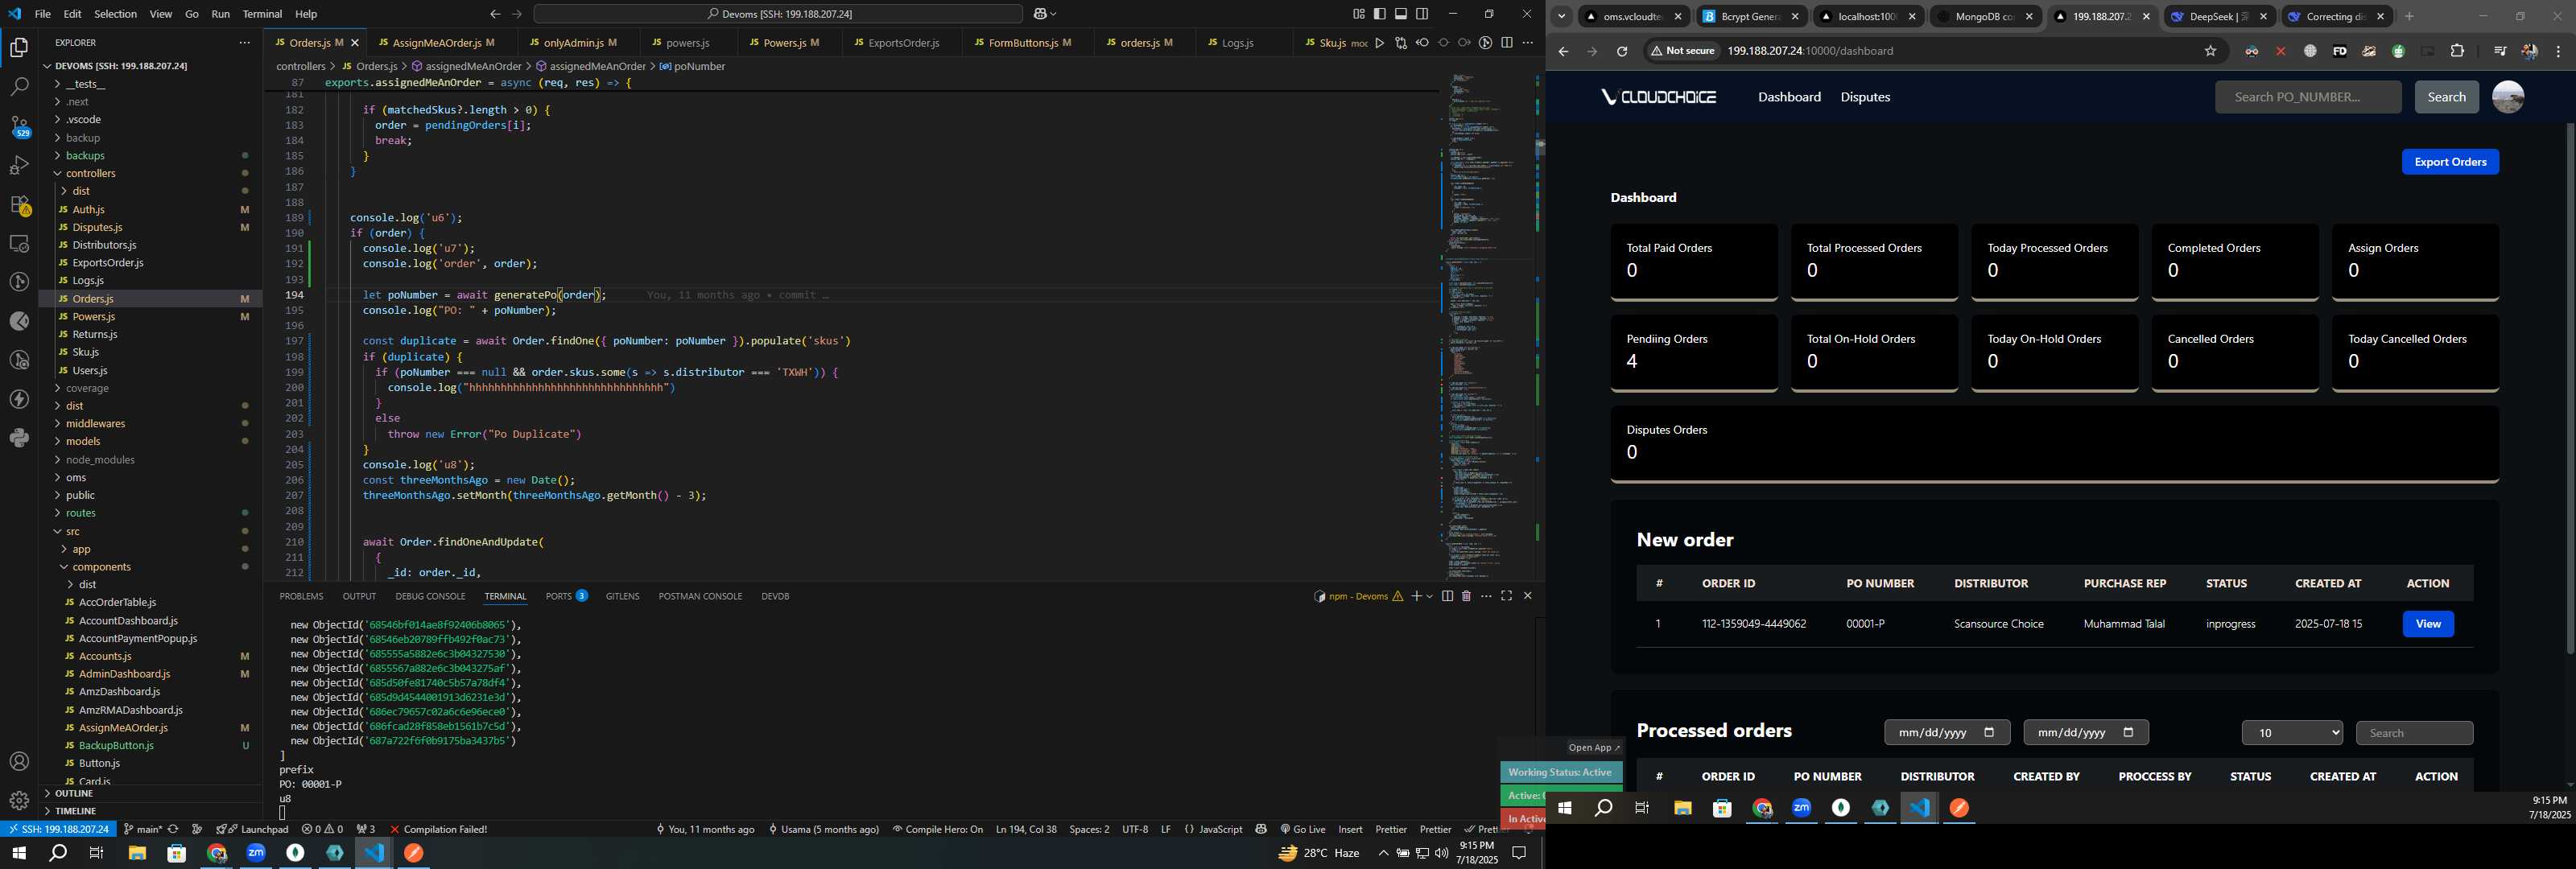Open the Chrome Extensions puzzle icon
This screenshot has height=869, width=2576.
coord(2457,51)
